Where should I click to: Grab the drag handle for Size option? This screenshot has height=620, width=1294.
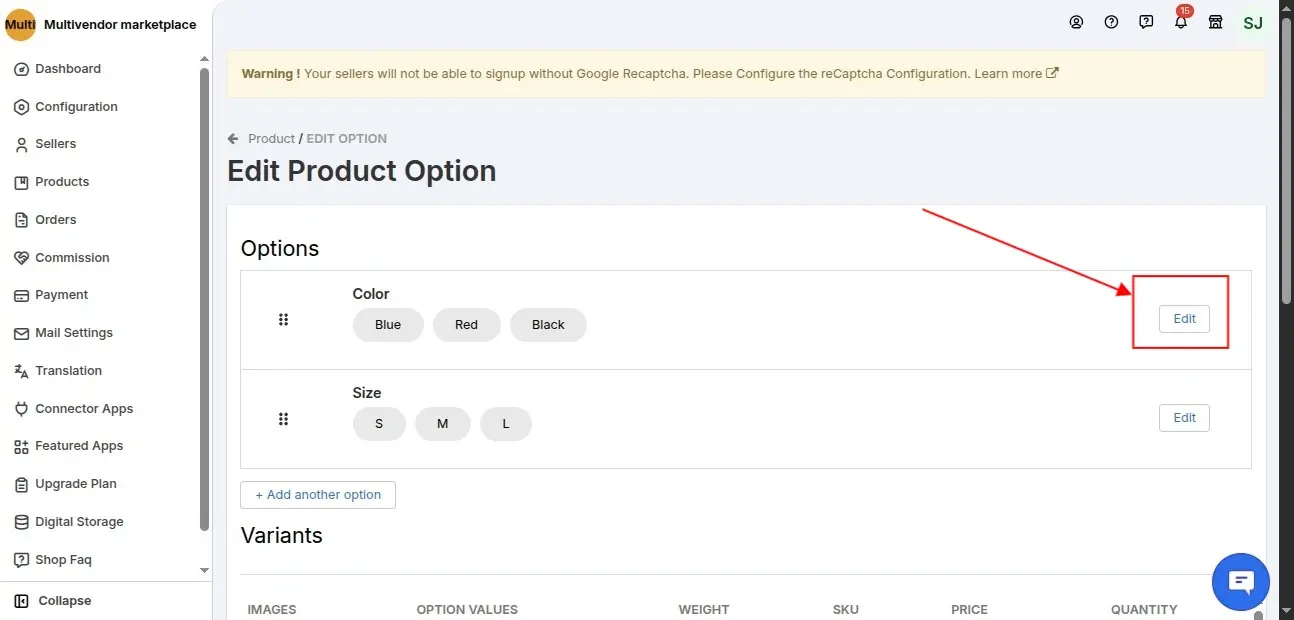[283, 419]
